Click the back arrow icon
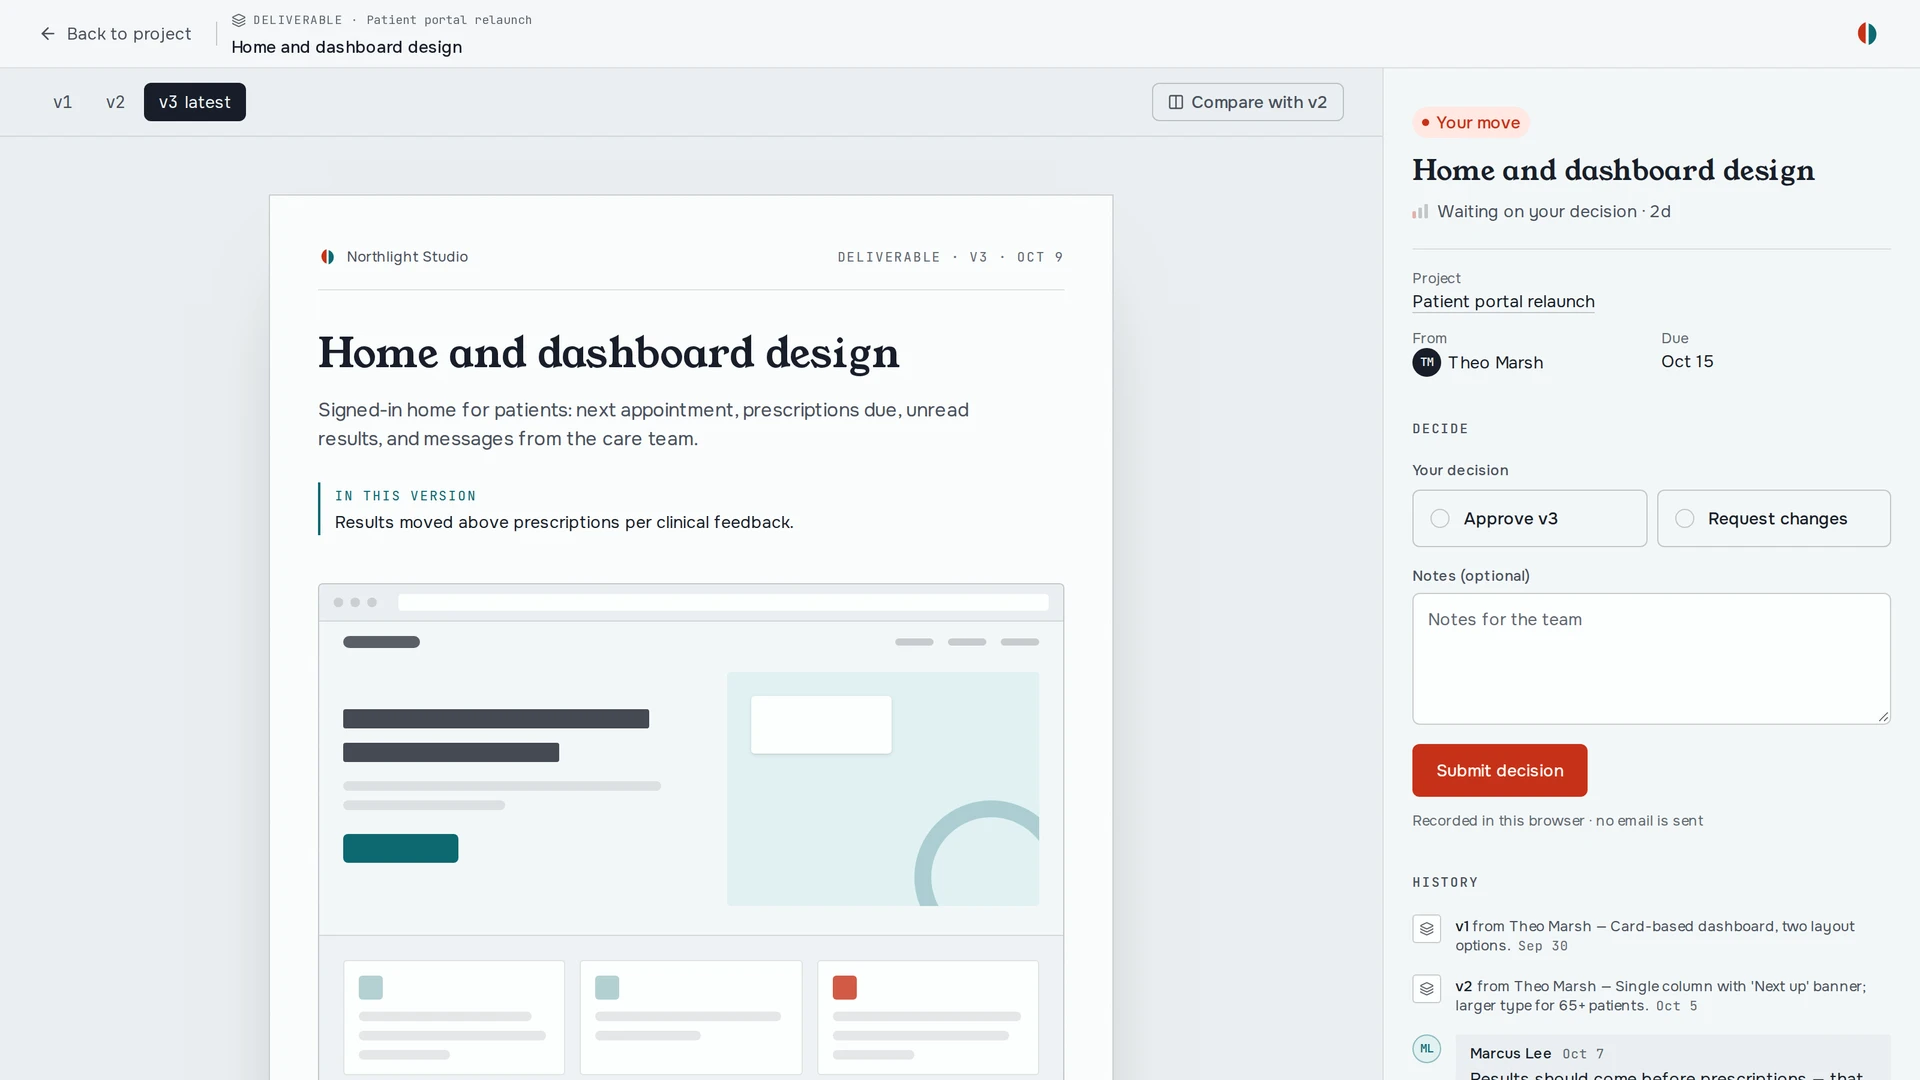This screenshot has height=1080, width=1920. [47, 34]
